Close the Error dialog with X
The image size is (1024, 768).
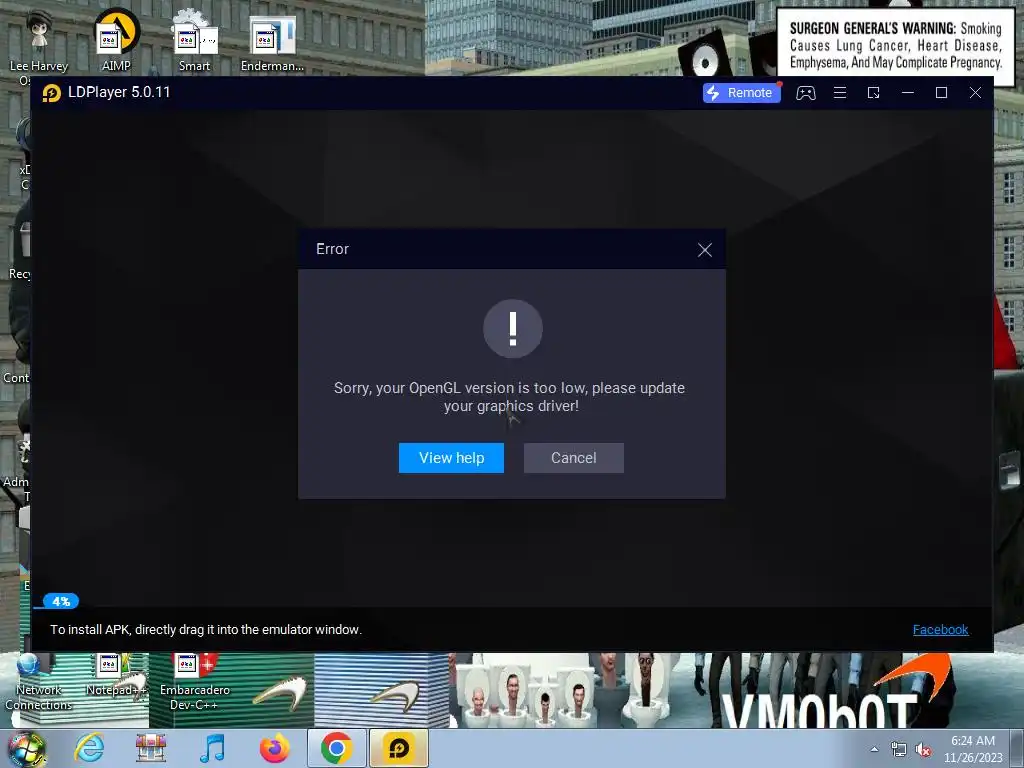705,249
